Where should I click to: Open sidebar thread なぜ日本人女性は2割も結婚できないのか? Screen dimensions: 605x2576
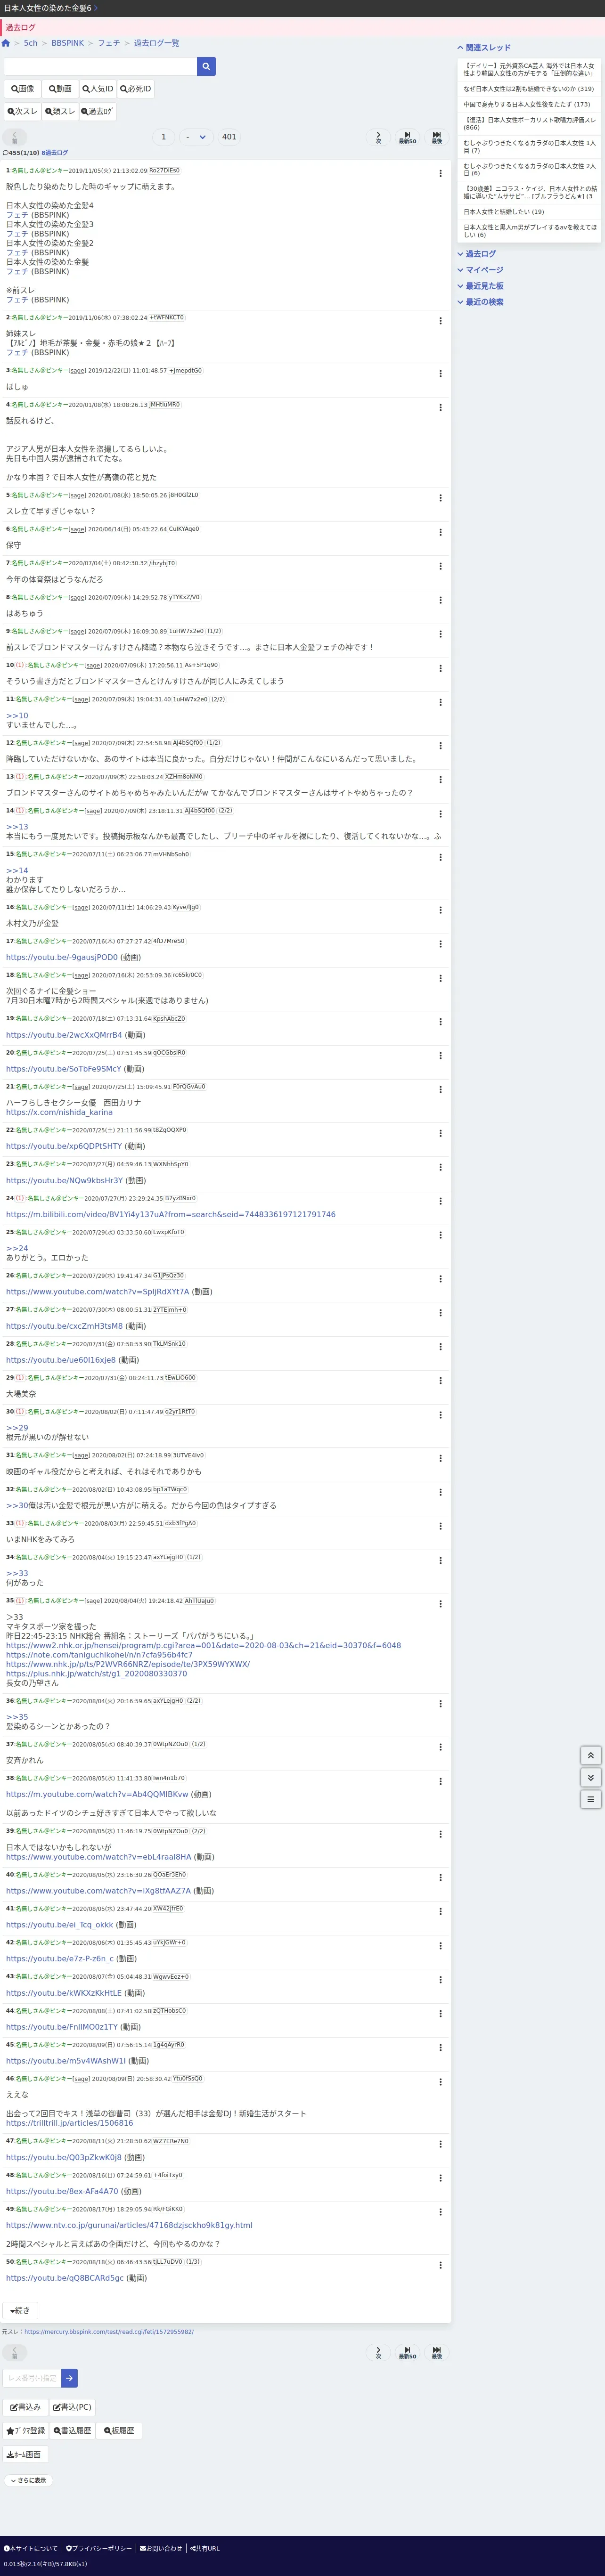tap(528, 89)
